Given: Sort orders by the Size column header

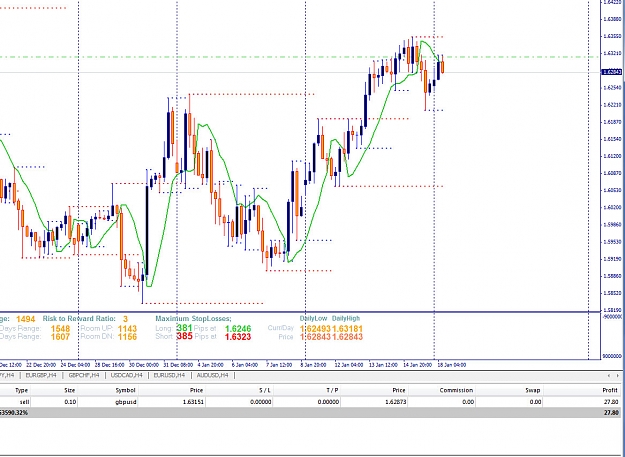Looking at the screenshot, I should (70, 390).
